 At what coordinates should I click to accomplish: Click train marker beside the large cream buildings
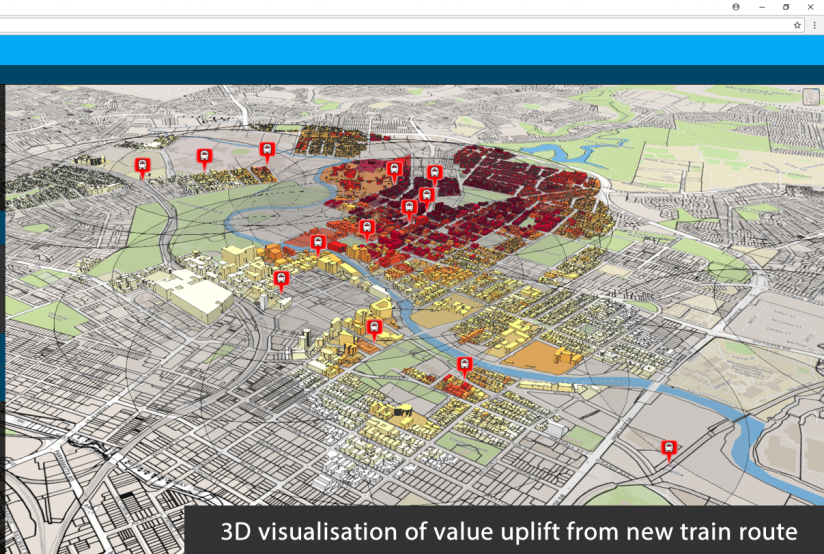(x=281, y=279)
